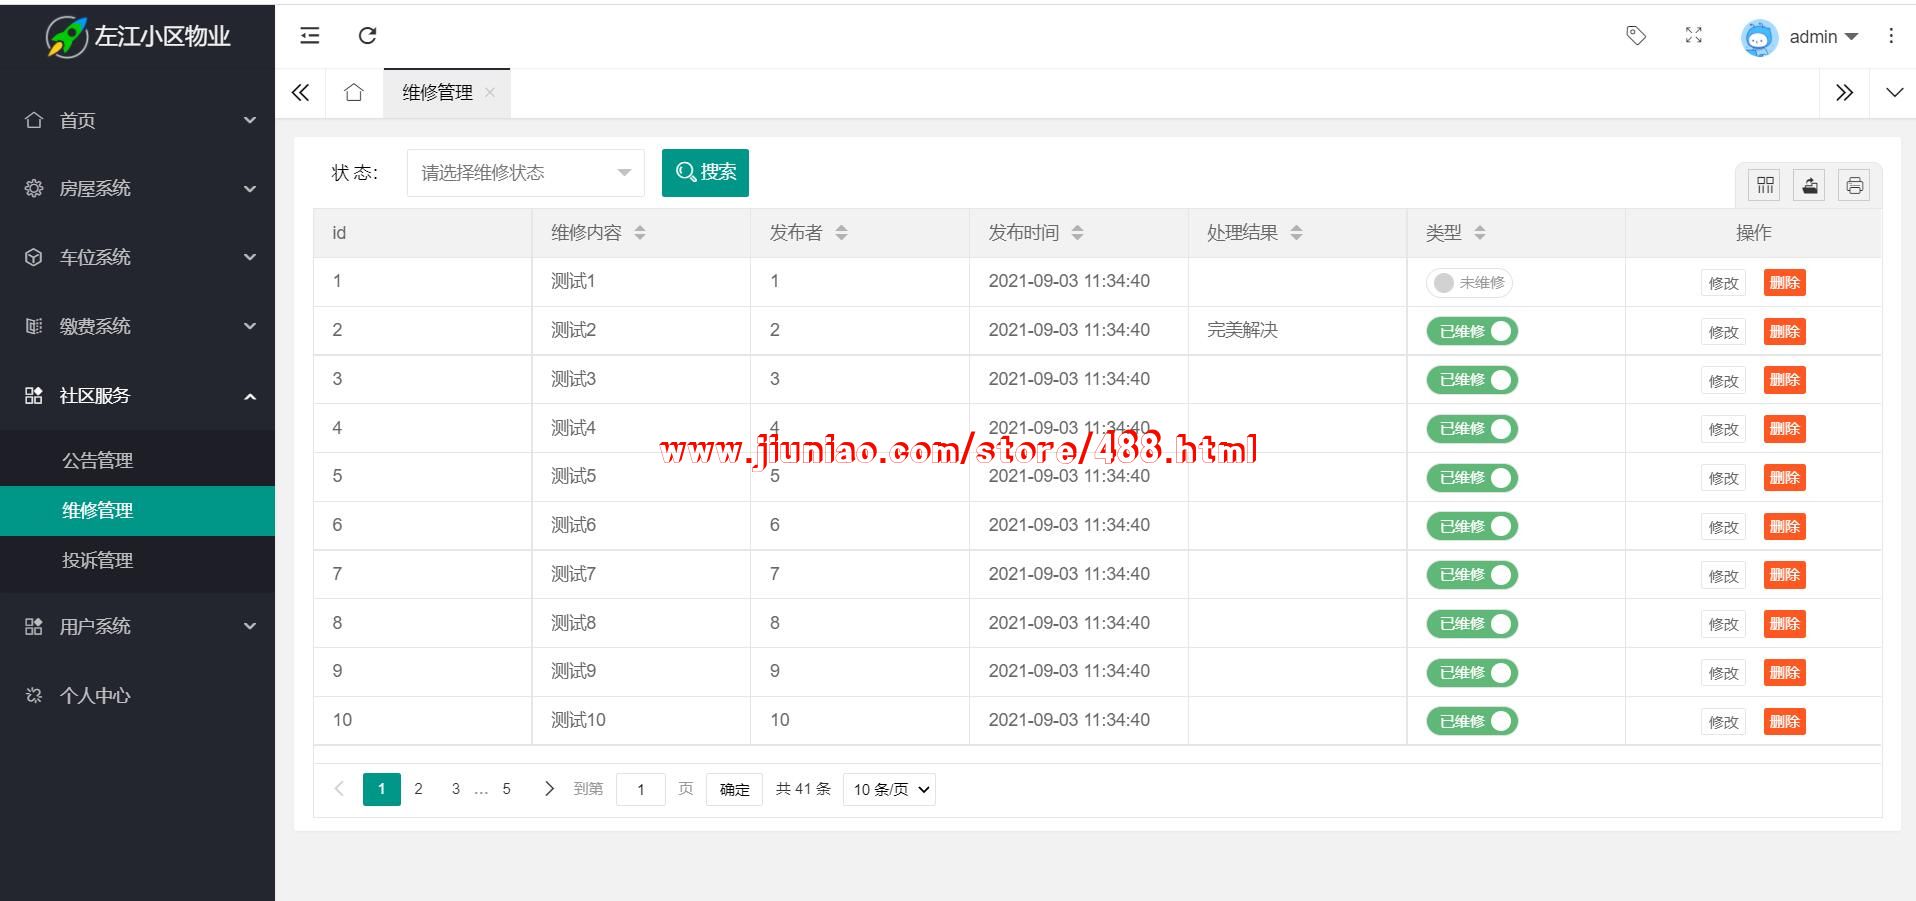This screenshot has height=901, width=1916.
Task: Expand the 用户系统 sidebar menu
Action: [x=137, y=626]
